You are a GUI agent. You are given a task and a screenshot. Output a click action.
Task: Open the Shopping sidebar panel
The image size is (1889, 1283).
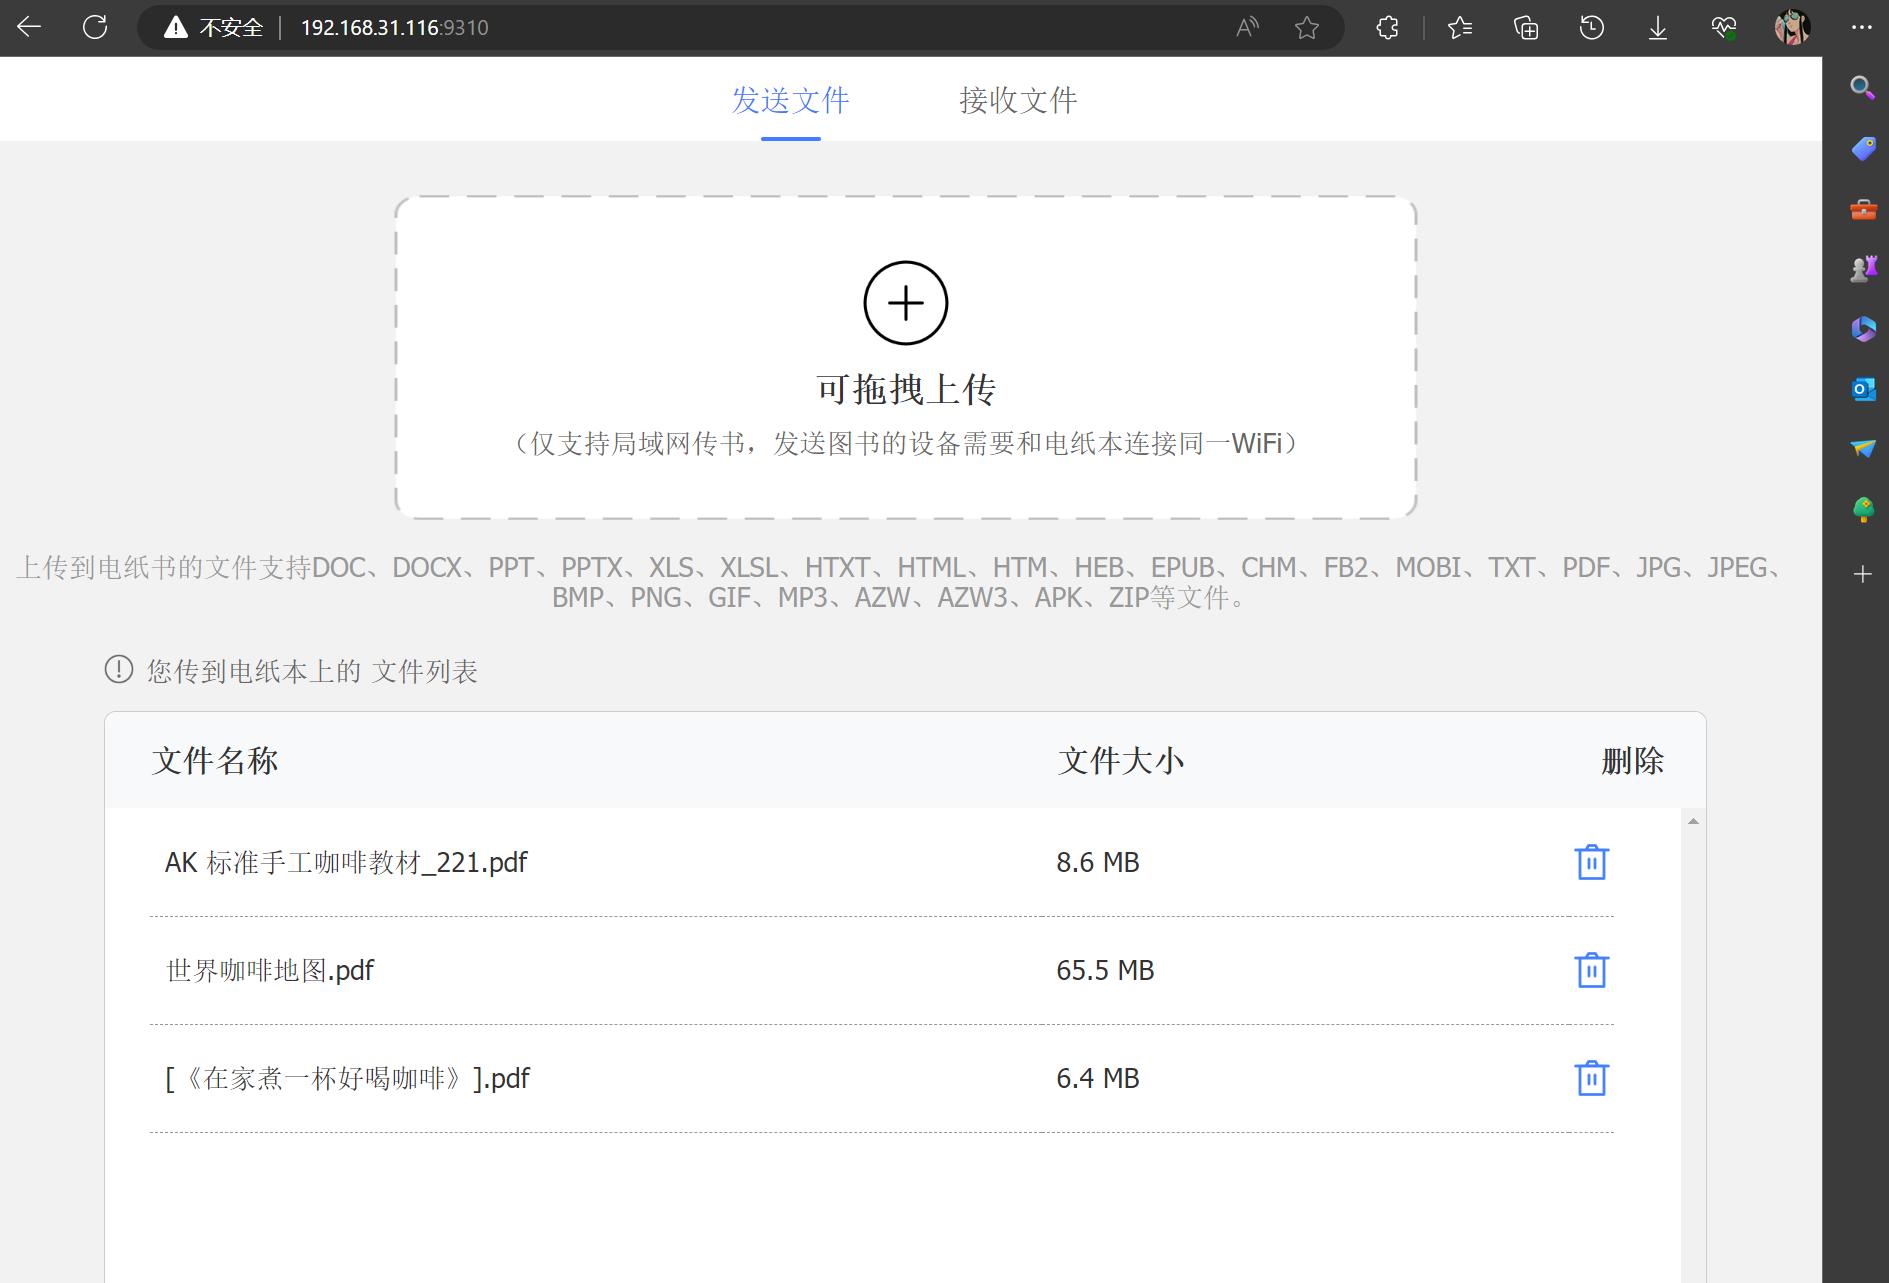(1861, 148)
